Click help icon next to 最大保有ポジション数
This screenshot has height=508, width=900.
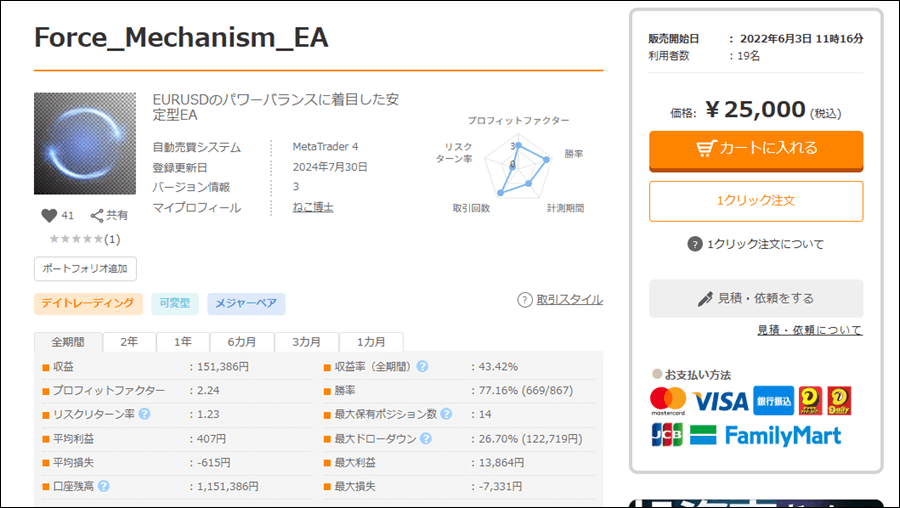tap(446, 414)
